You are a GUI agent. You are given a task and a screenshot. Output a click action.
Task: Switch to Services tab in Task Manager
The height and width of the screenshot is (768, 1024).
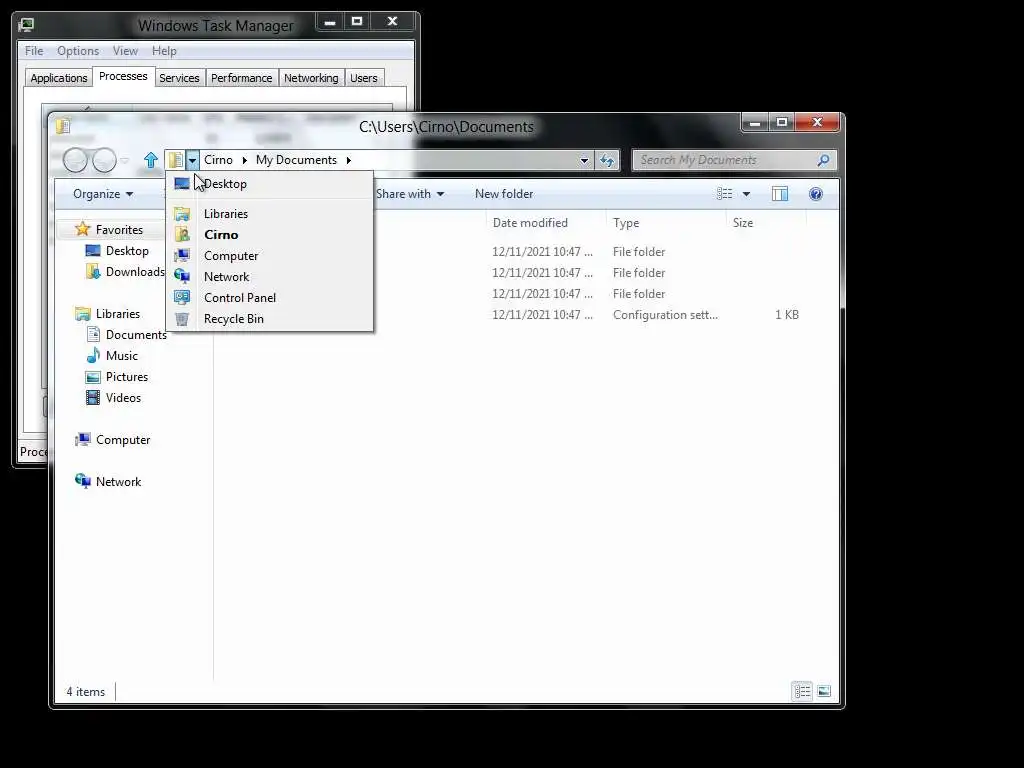179,78
